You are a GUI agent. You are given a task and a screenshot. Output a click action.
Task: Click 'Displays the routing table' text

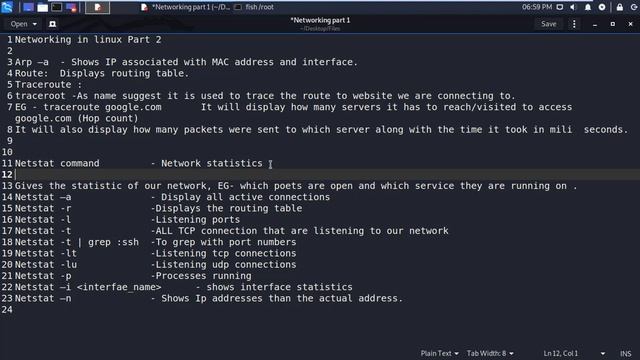point(229,208)
